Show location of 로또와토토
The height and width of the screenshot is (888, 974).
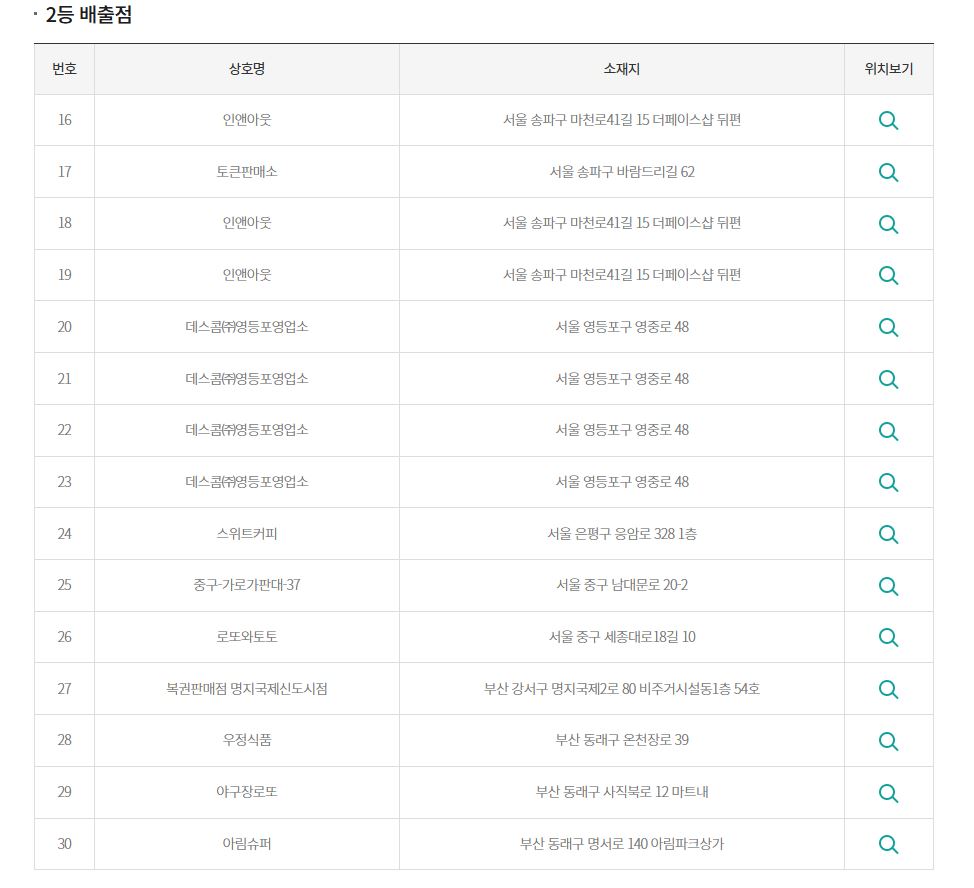(888, 638)
